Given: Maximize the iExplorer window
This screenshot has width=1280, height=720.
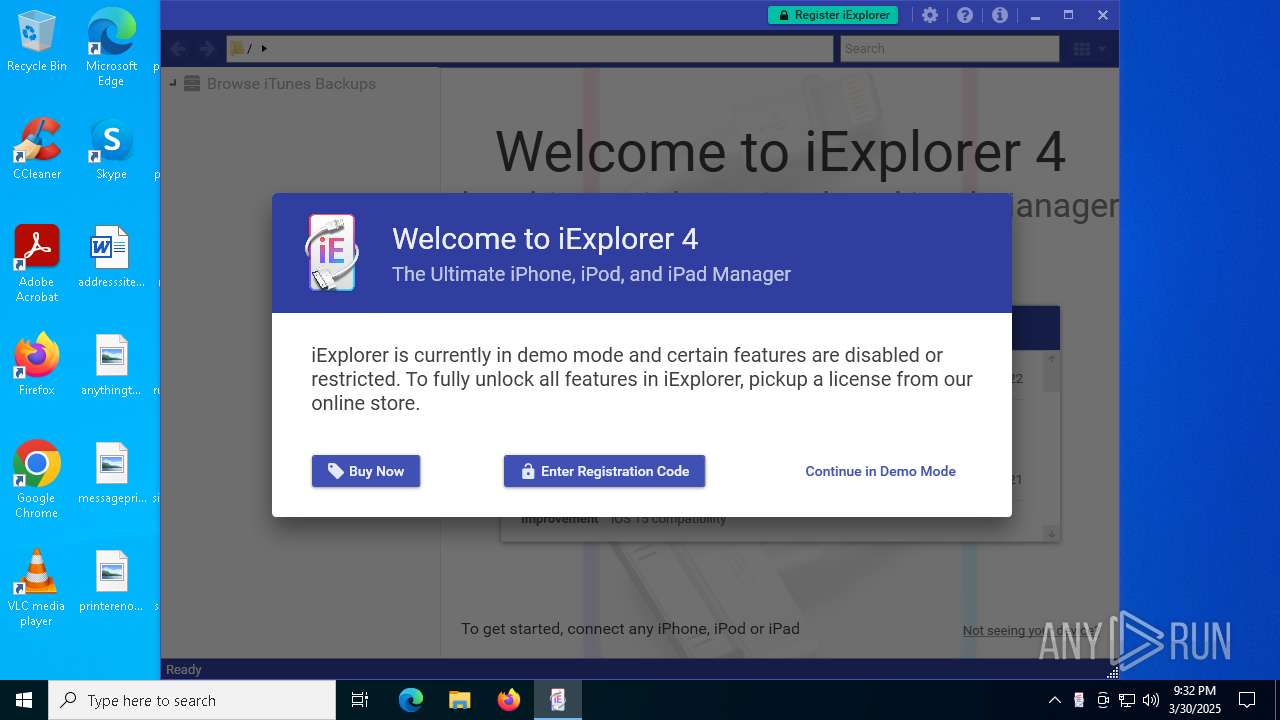Looking at the screenshot, I should click(1068, 15).
